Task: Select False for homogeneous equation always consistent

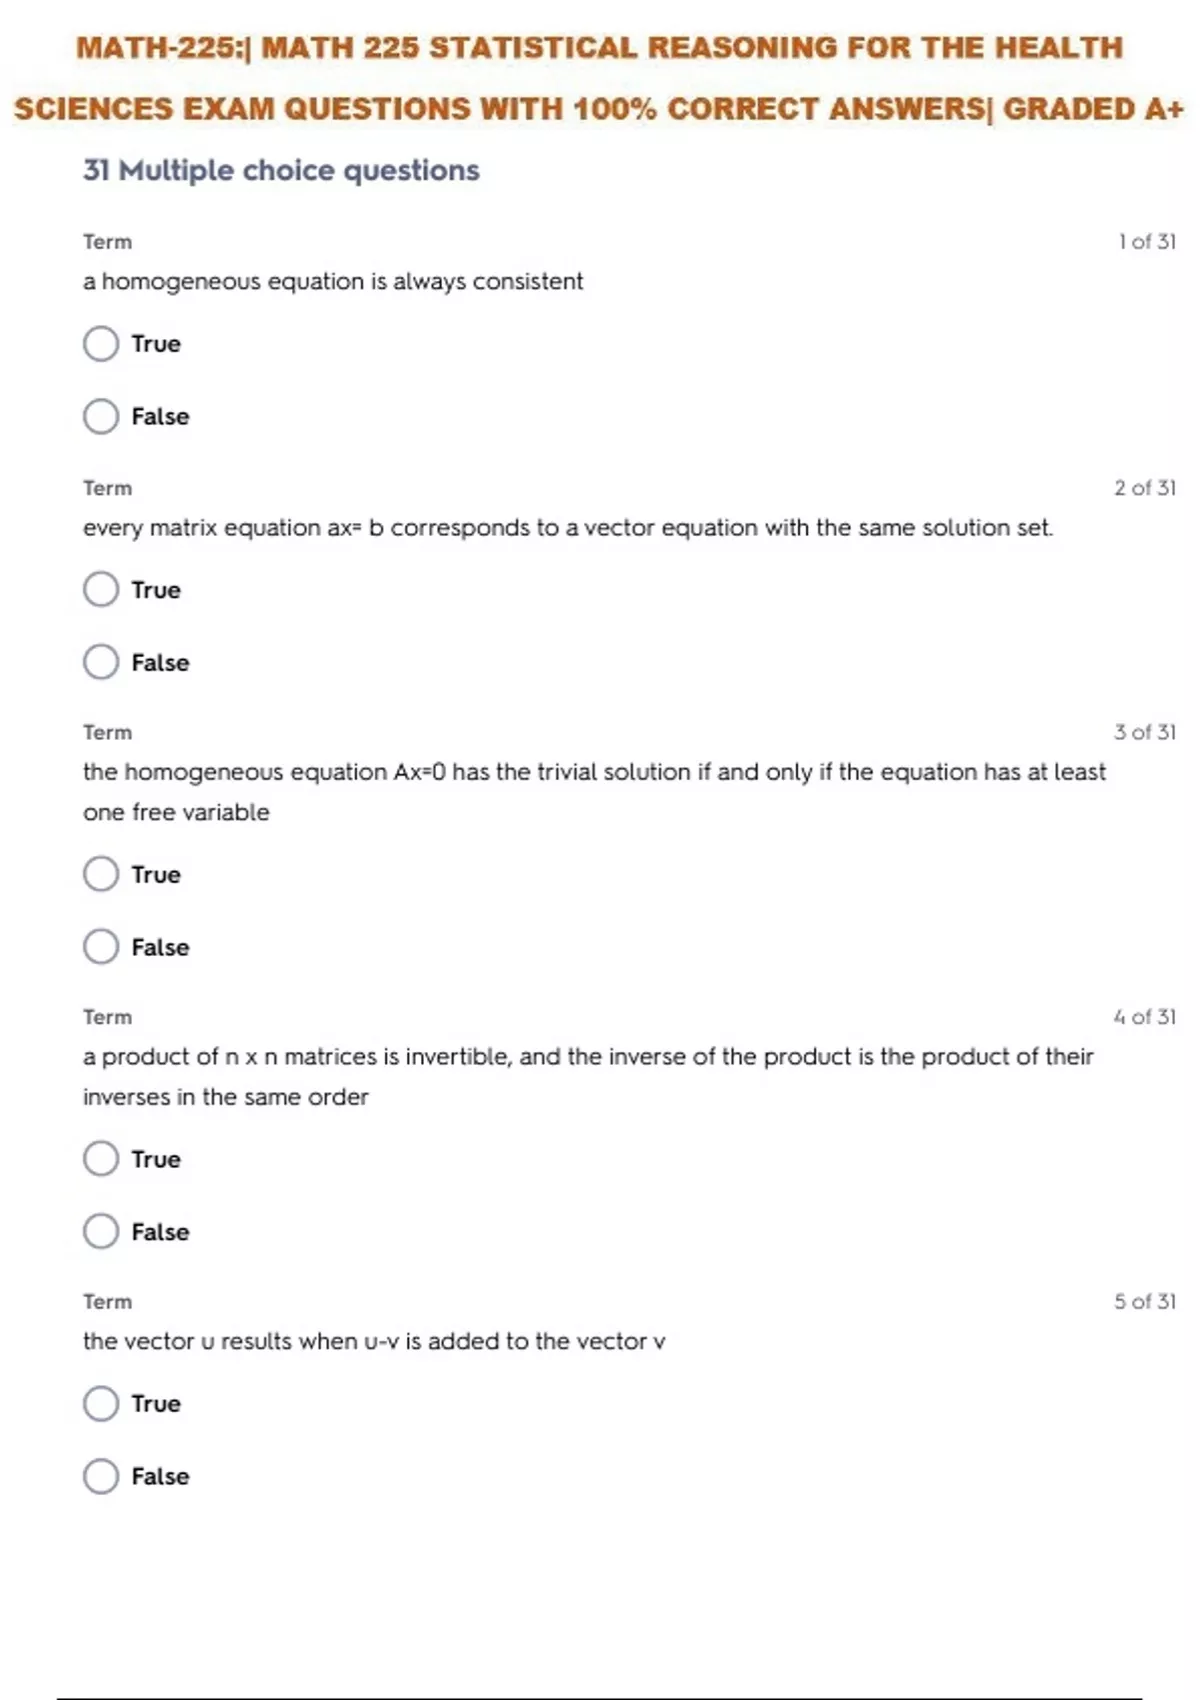Action: [101, 416]
